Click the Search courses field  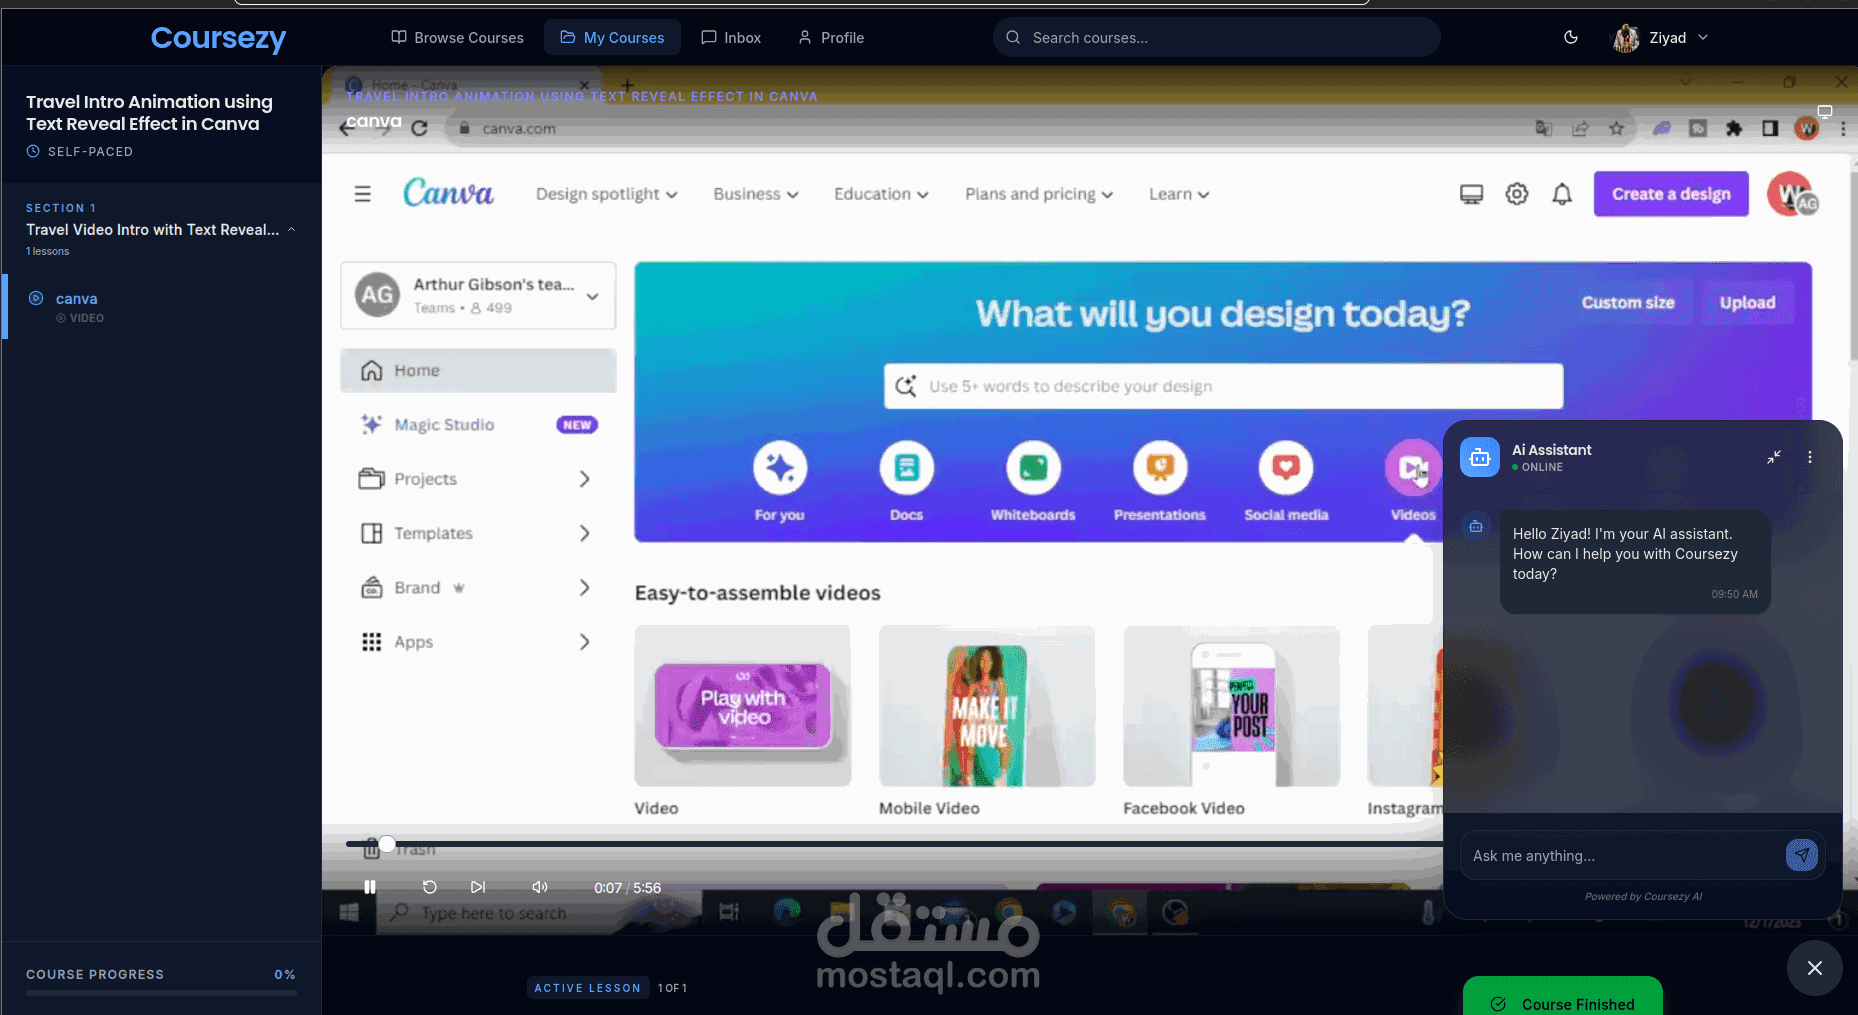pyautogui.click(x=1216, y=38)
